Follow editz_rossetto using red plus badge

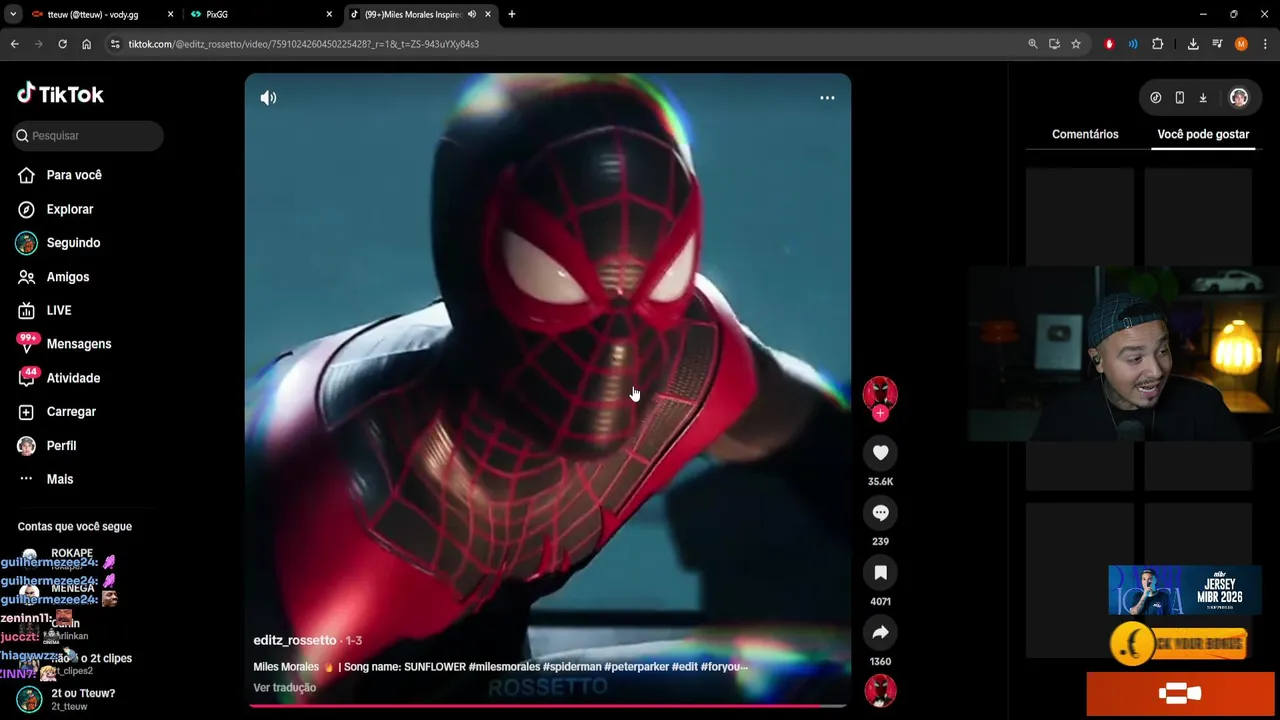click(x=880, y=414)
